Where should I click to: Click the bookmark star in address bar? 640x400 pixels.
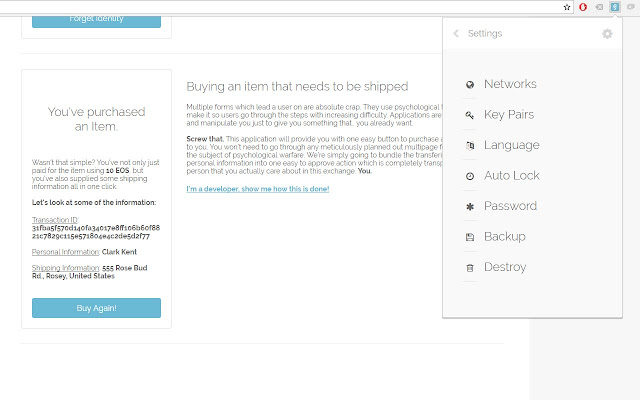pos(567,7)
